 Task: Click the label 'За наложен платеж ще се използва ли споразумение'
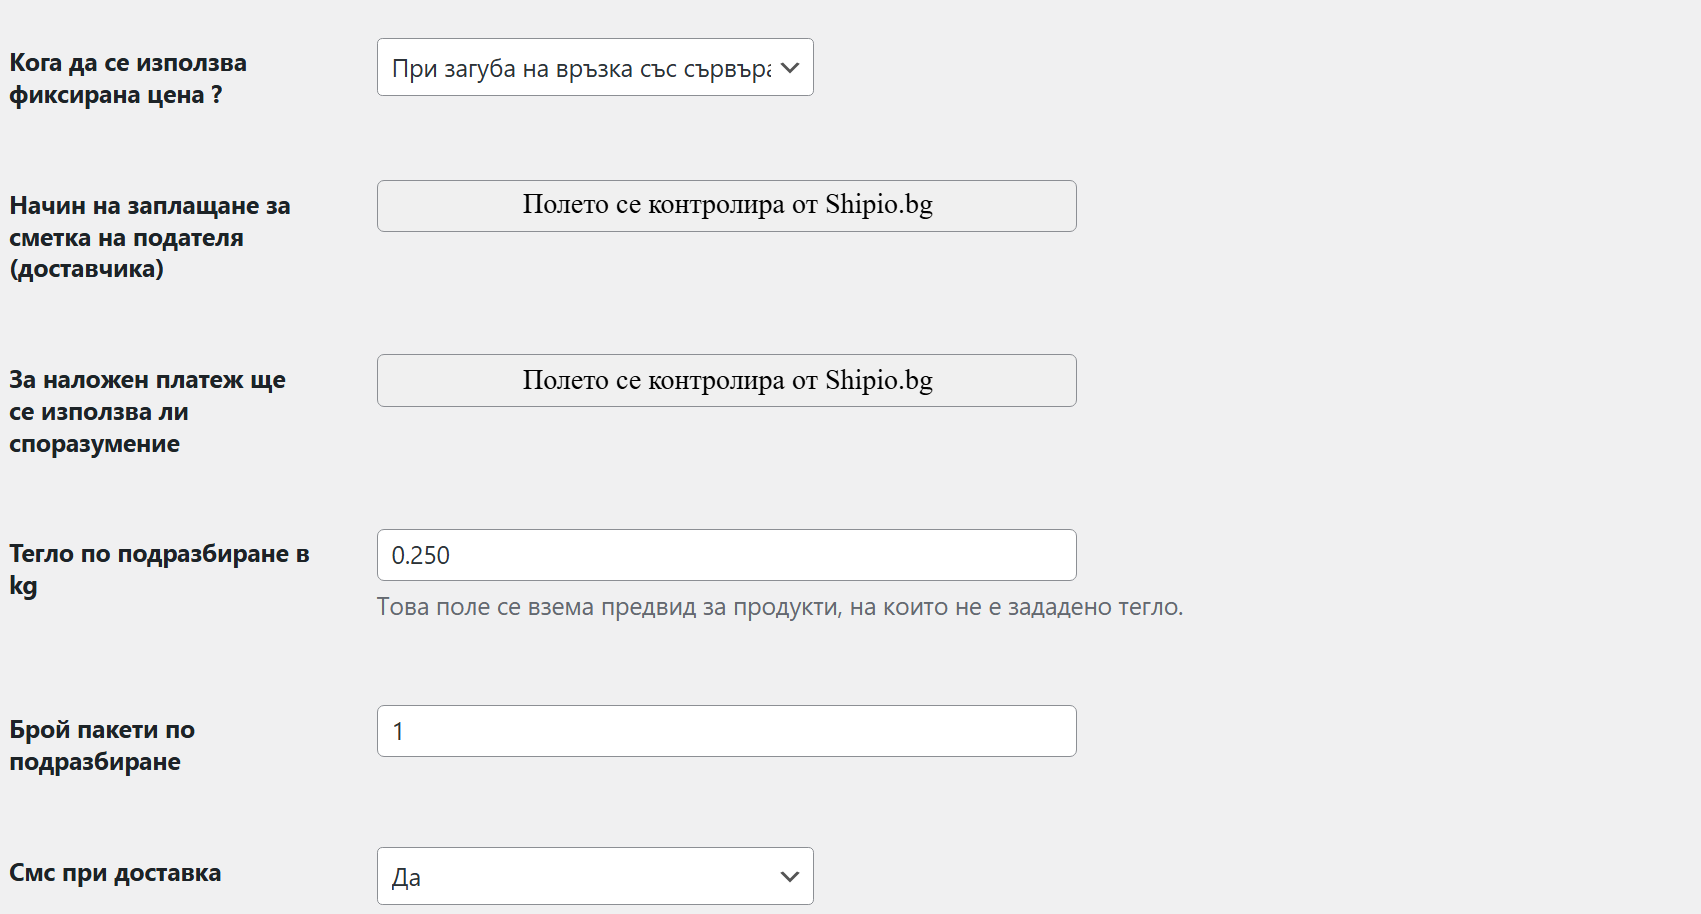147,411
